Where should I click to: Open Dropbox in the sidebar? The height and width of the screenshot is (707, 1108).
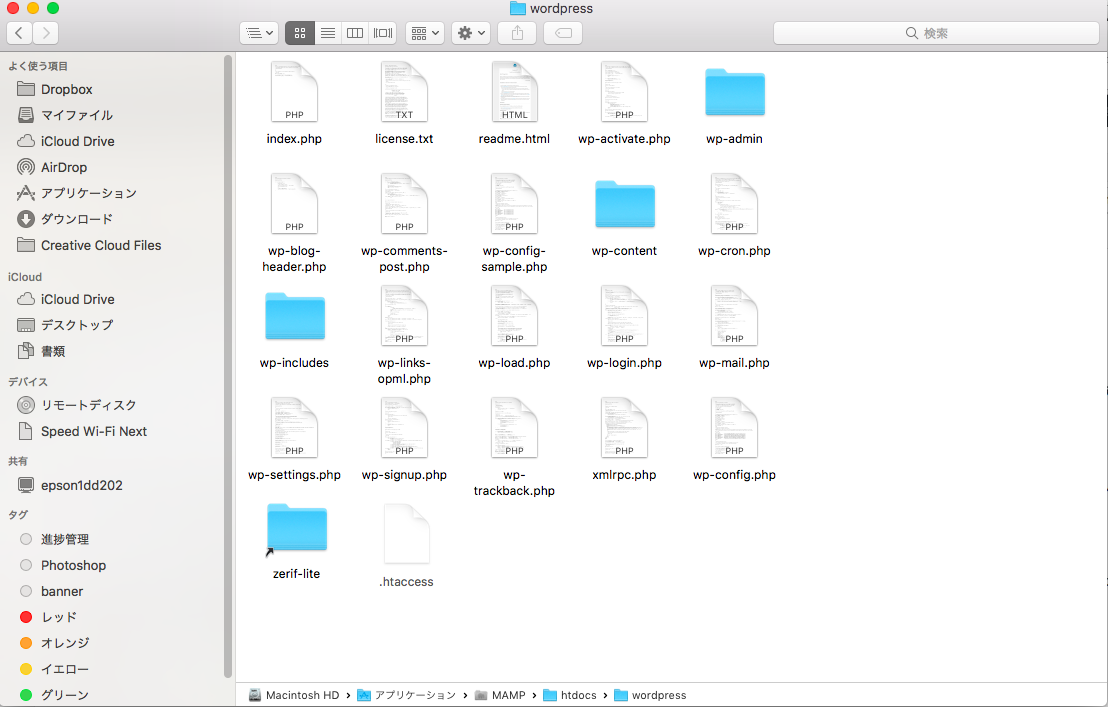click(66, 89)
